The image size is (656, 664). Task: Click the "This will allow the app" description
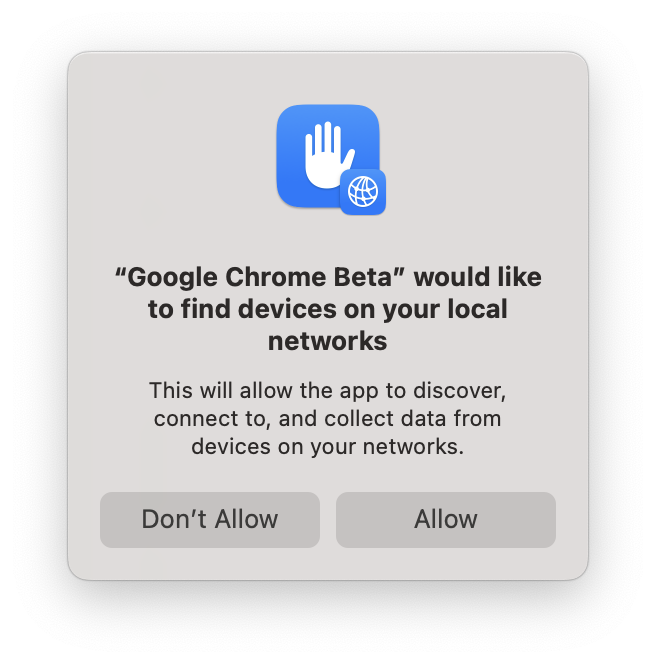328,418
